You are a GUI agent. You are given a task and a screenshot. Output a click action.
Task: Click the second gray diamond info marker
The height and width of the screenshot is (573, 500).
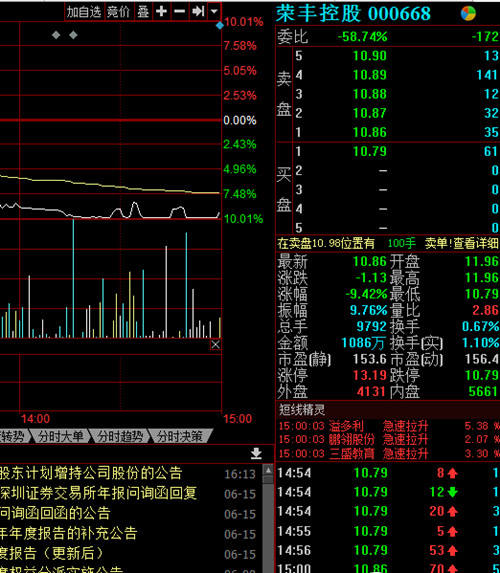pyautogui.click(x=73, y=35)
